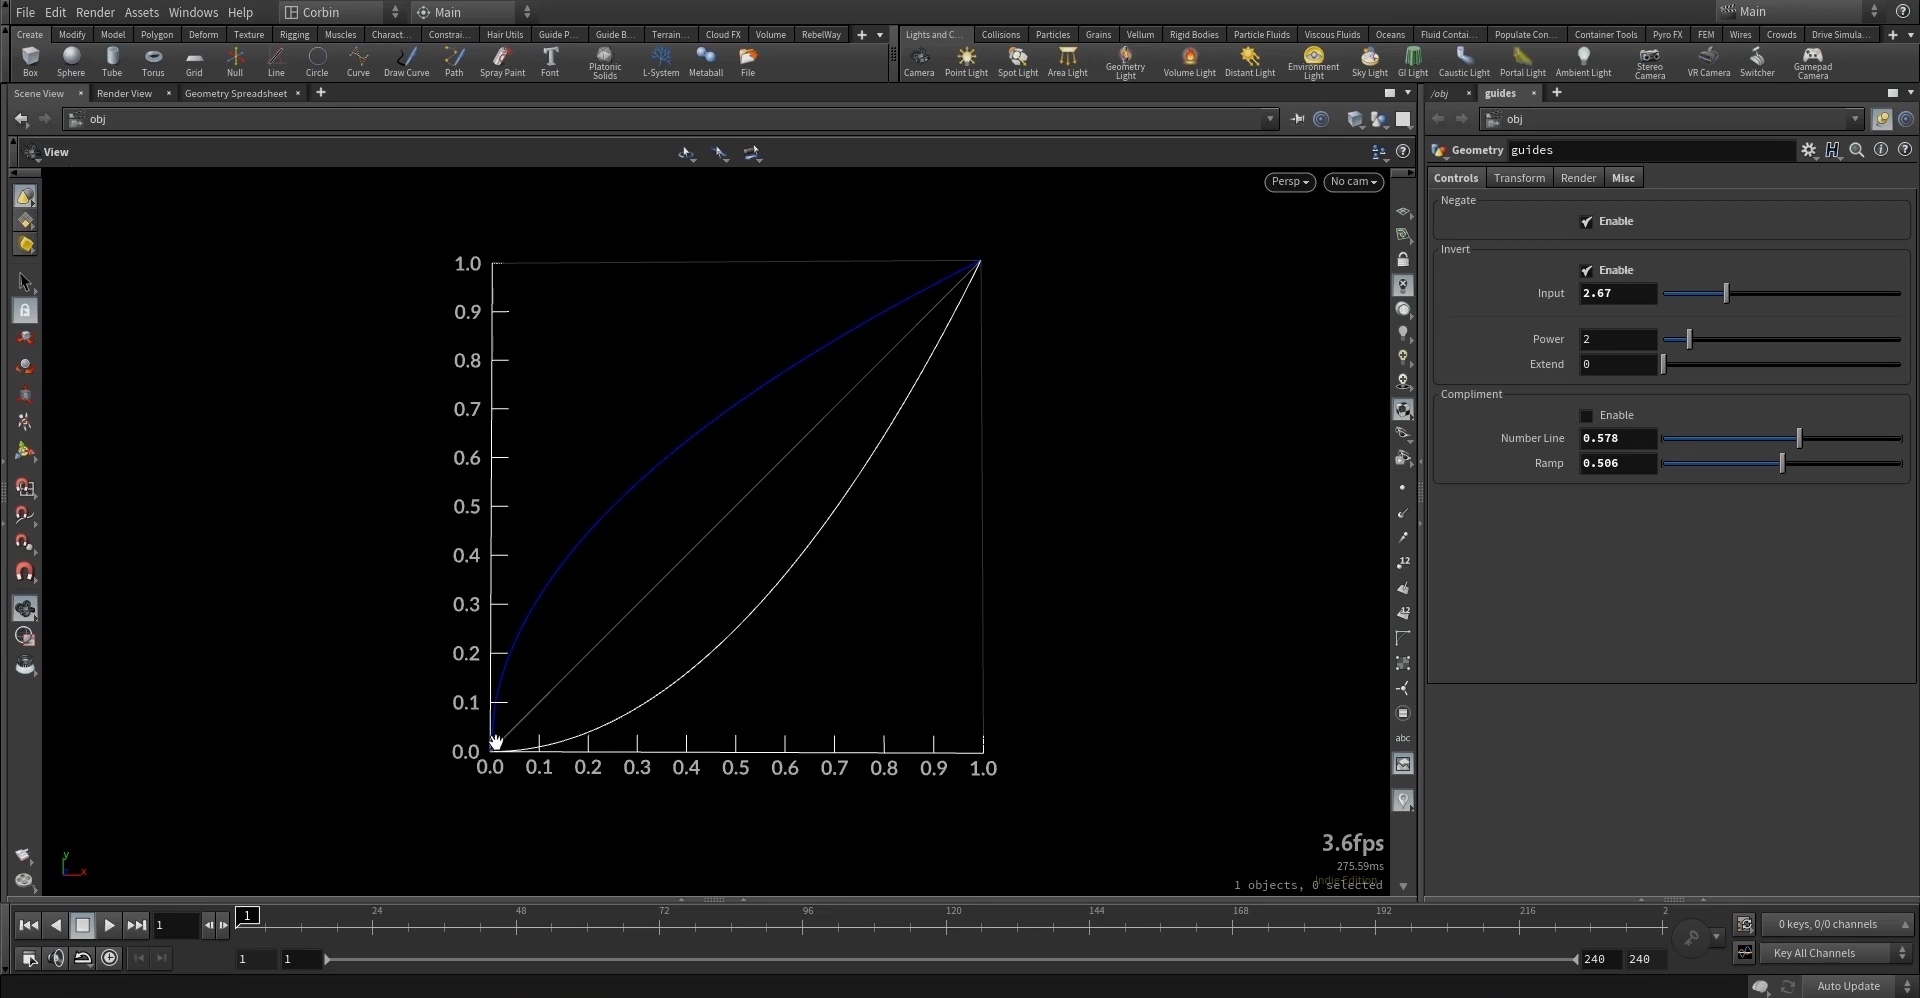The height and width of the screenshot is (998, 1920).
Task: Open the No cam camera dropdown
Action: (x=1353, y=182)
